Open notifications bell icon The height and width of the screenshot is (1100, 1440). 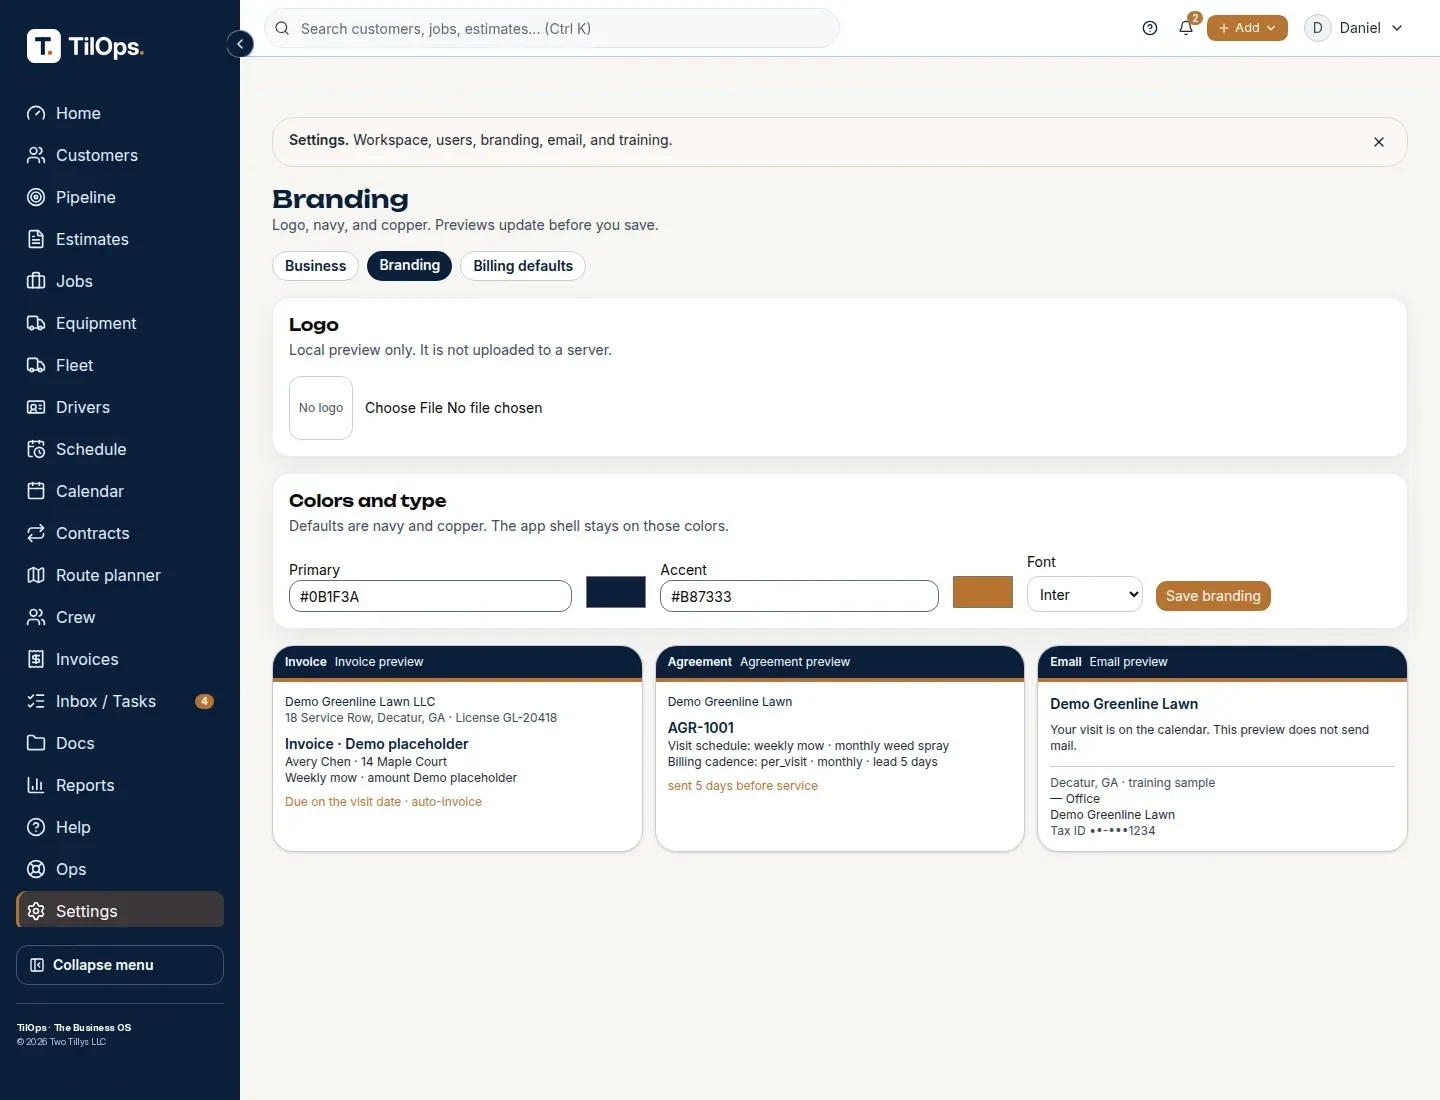point(1186,28)
